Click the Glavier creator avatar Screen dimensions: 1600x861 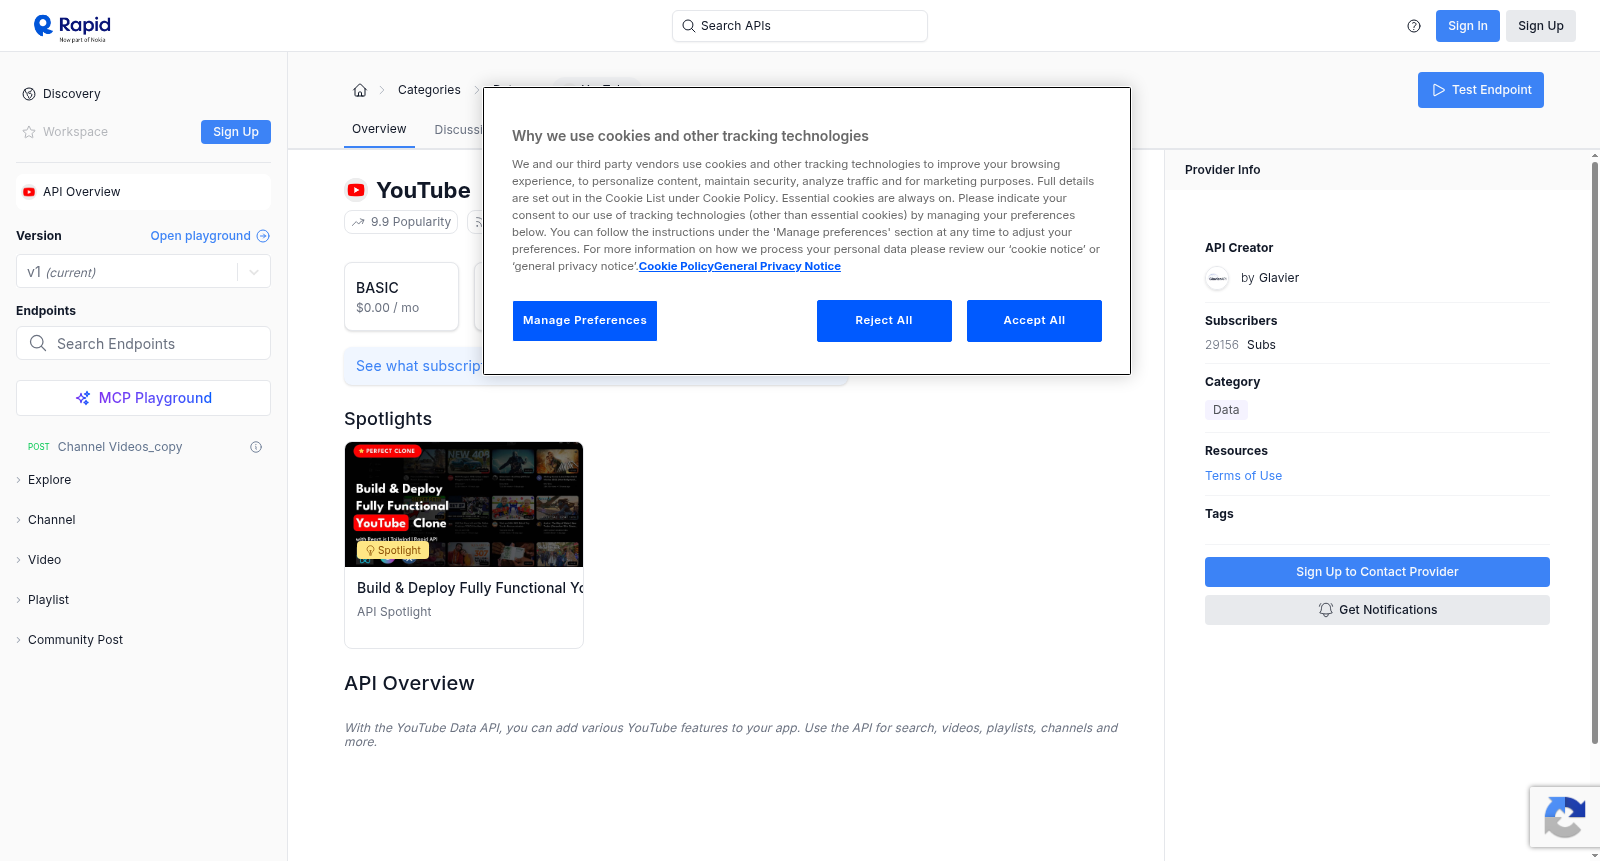pos(1217,278)
